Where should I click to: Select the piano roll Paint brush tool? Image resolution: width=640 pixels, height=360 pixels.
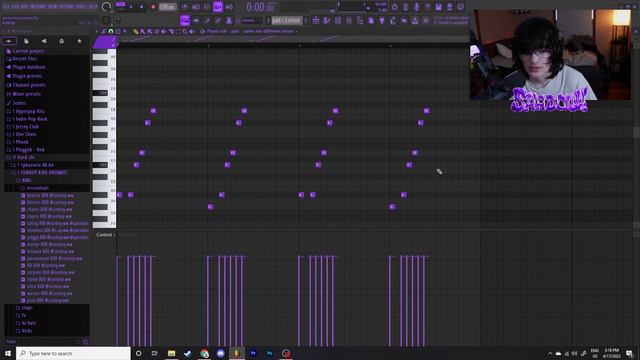[143, 31]
